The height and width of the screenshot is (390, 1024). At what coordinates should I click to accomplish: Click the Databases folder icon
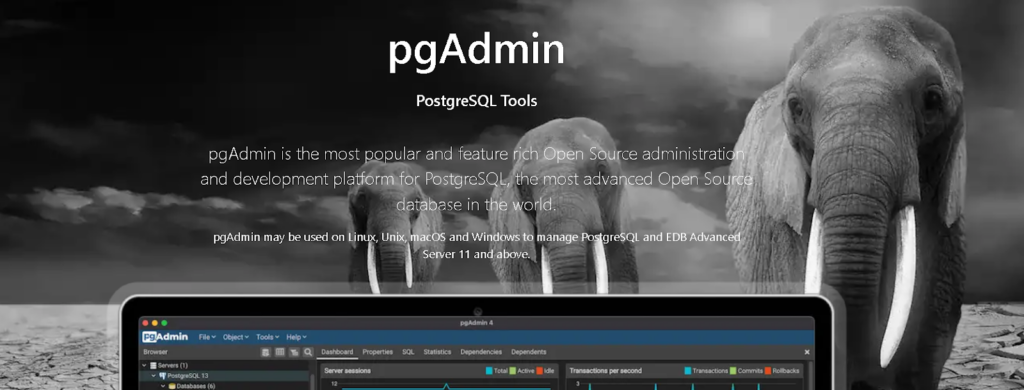(172, 386)
